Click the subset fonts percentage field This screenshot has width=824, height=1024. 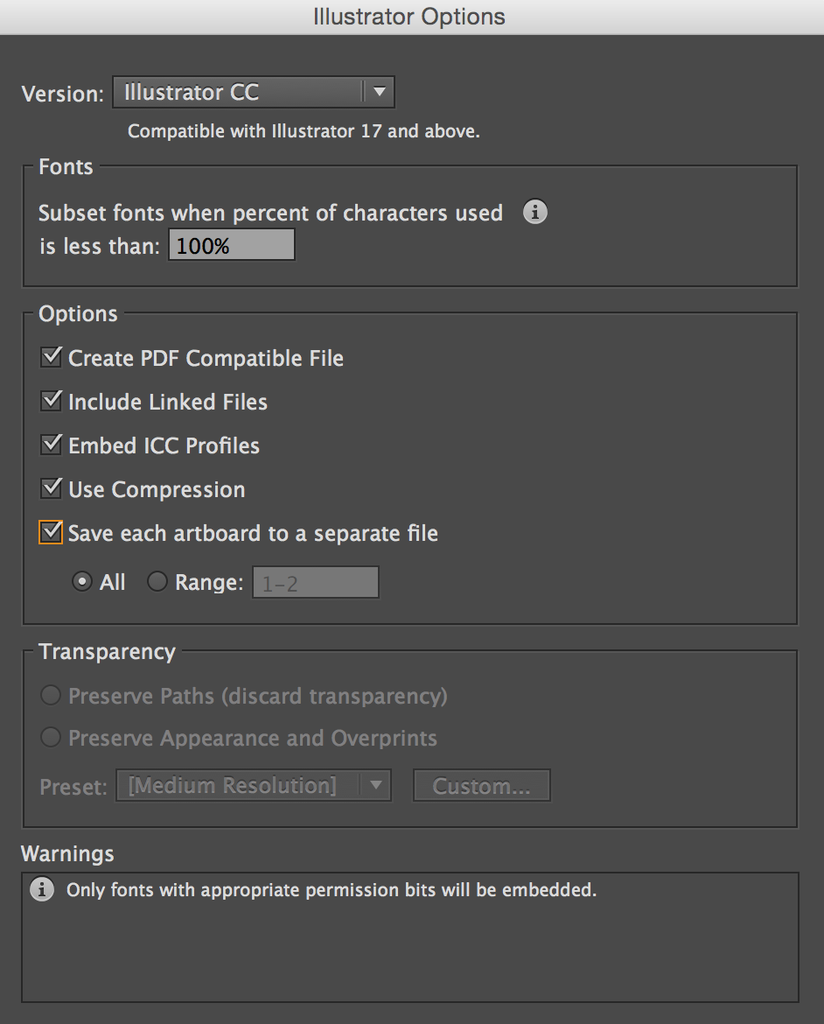coord(231,245)
